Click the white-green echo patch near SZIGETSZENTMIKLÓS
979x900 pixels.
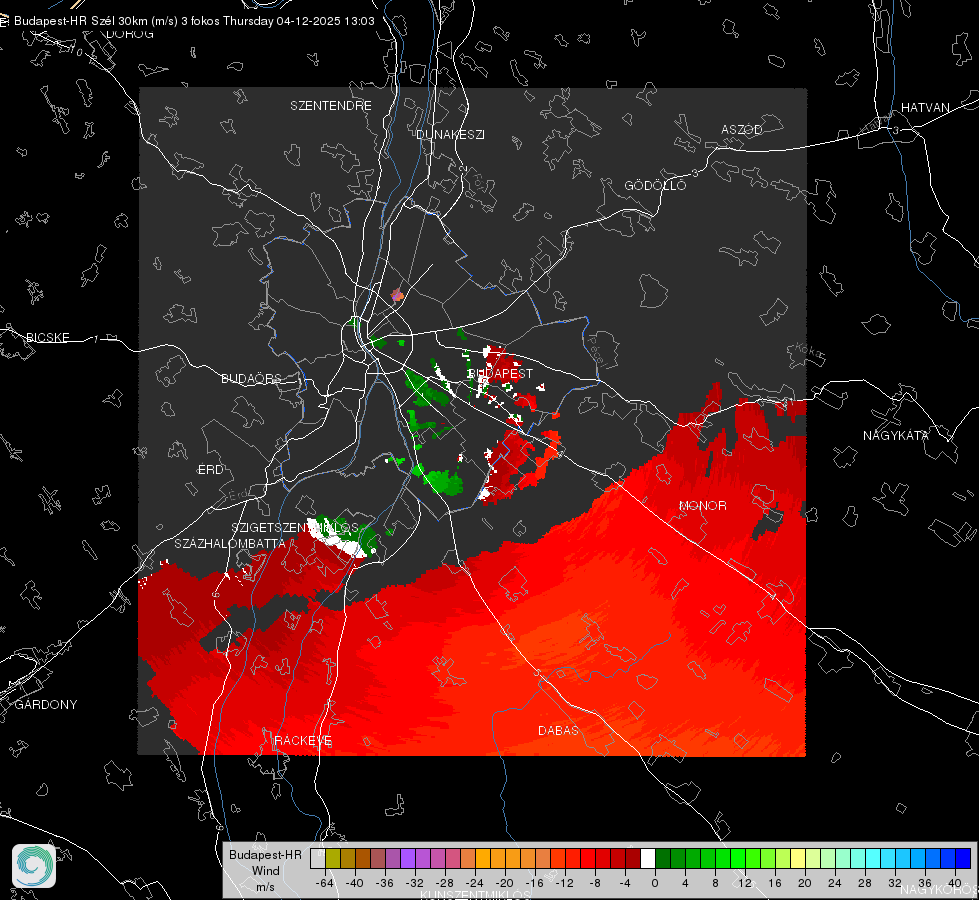[342, 538]
